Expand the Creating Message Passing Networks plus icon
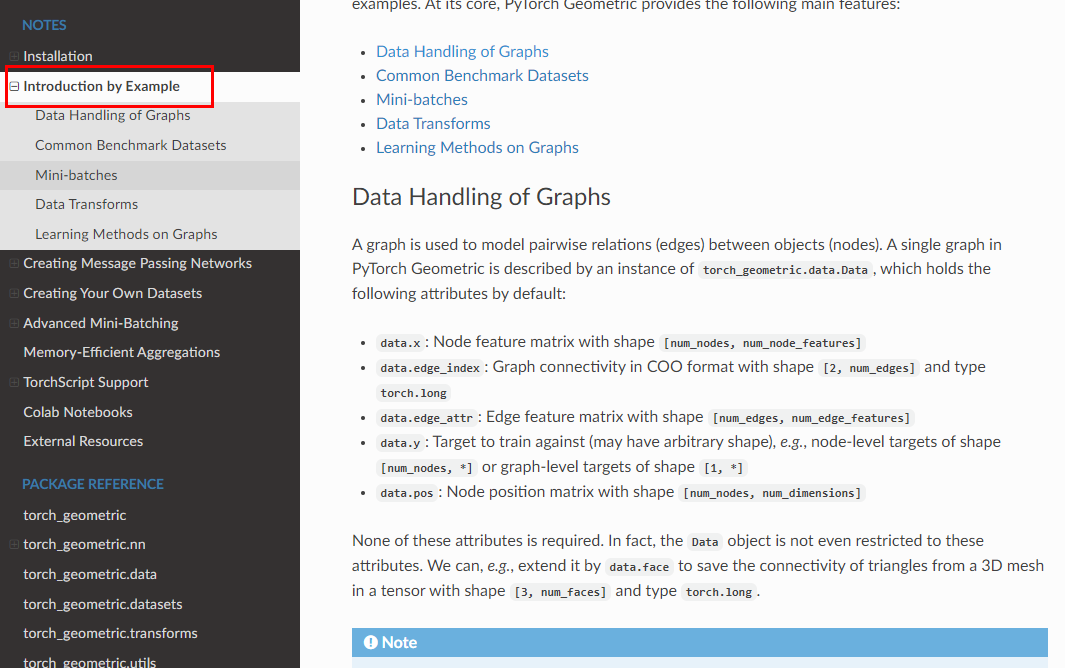1065x668 pixels. (x=14, y=263)
